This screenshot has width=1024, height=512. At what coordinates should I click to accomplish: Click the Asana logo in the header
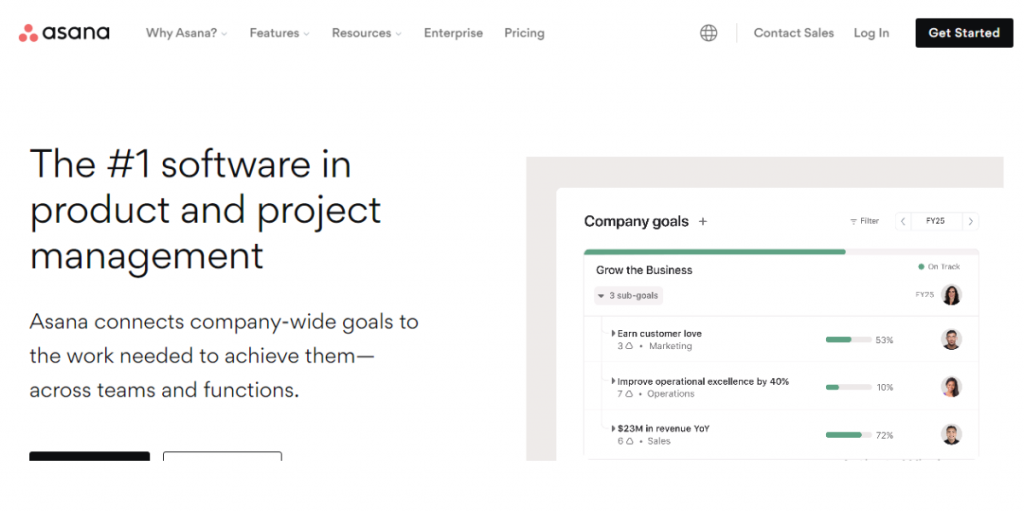tap(64, 33)
